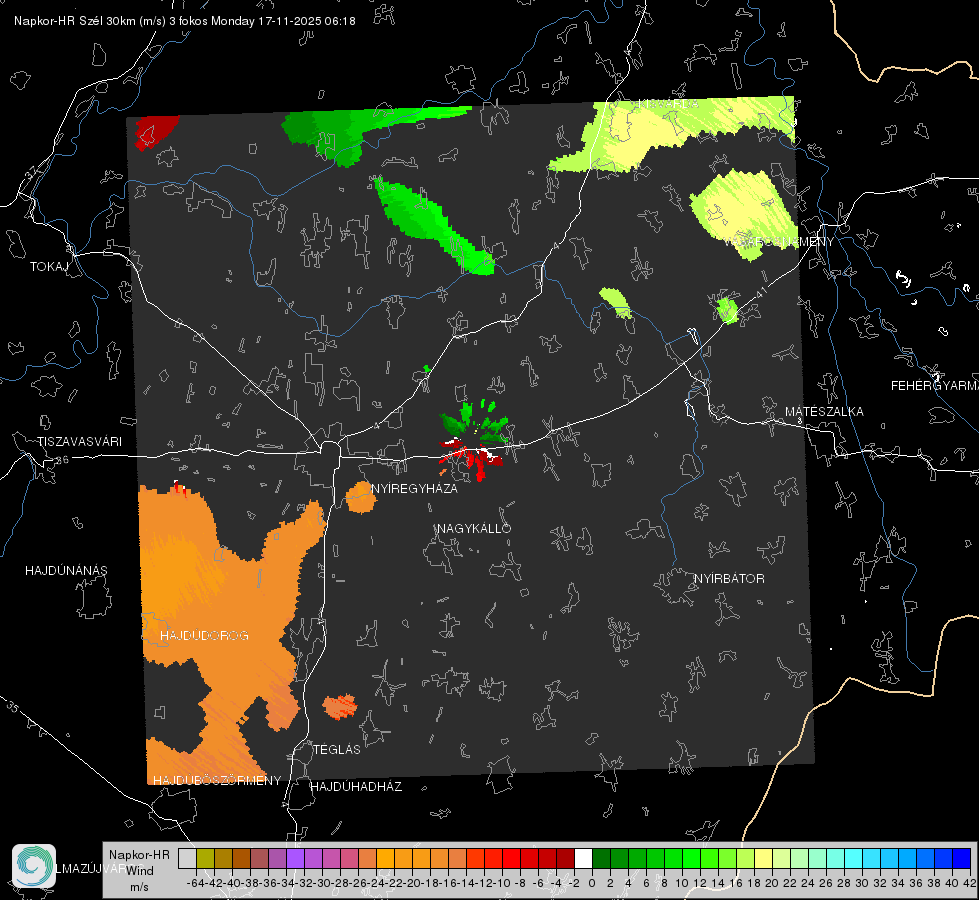This screenshot has height=900, width=979.
Task: Click the NAGYKÁLLÓ town label
Action: coord(474,528)
